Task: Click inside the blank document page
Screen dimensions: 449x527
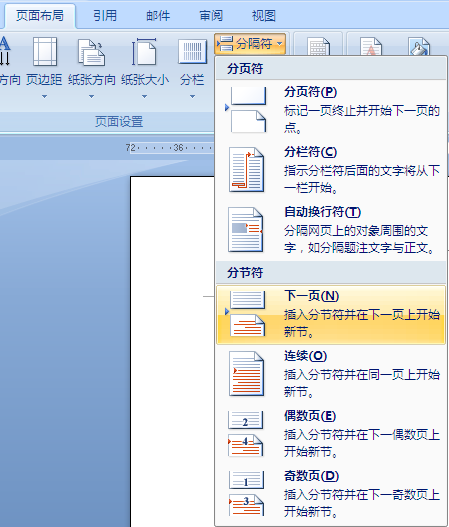Action: pyautogui.click(x=172, y=351)
